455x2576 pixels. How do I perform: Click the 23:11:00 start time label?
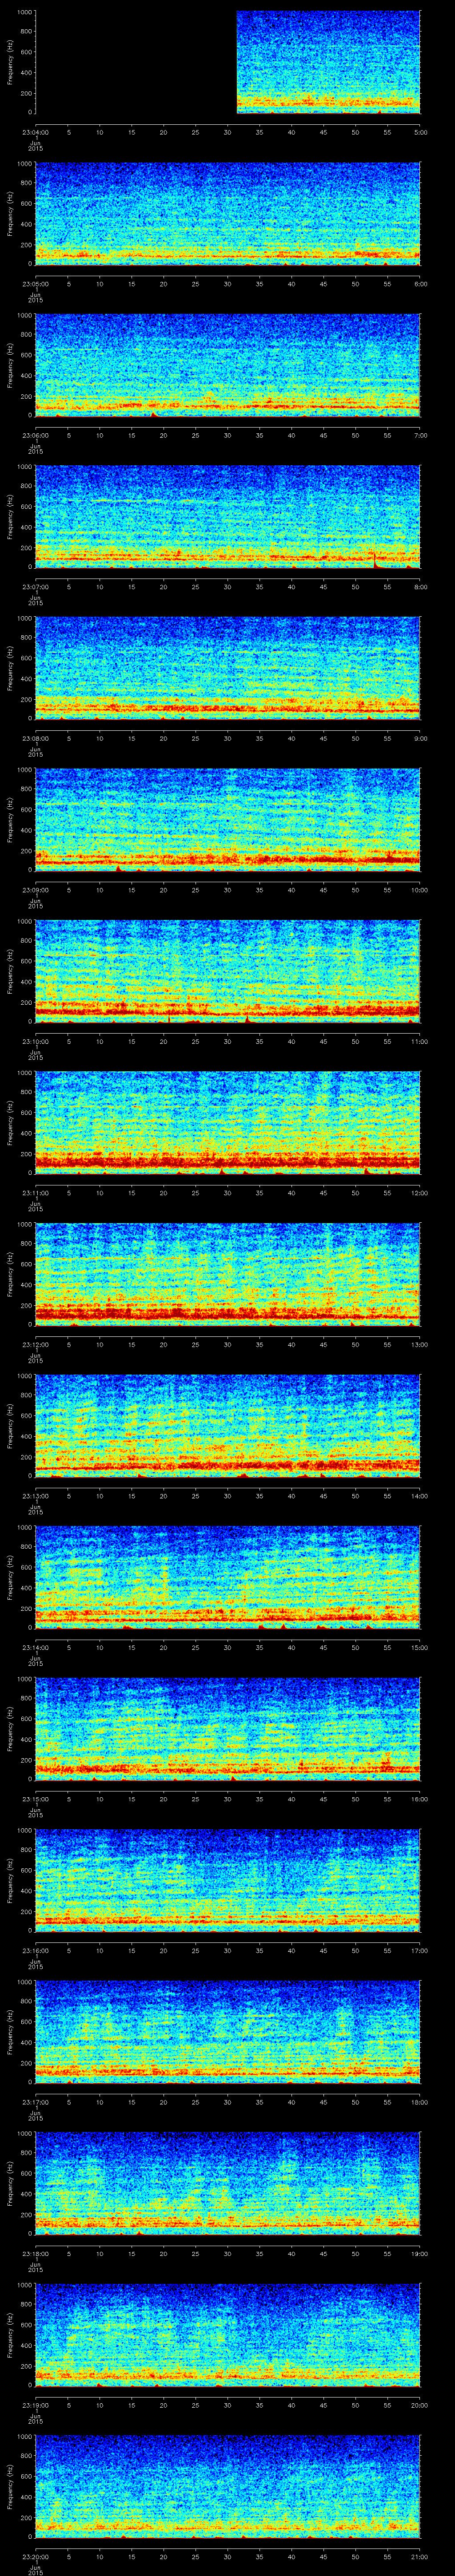(x=35, y=1193)
